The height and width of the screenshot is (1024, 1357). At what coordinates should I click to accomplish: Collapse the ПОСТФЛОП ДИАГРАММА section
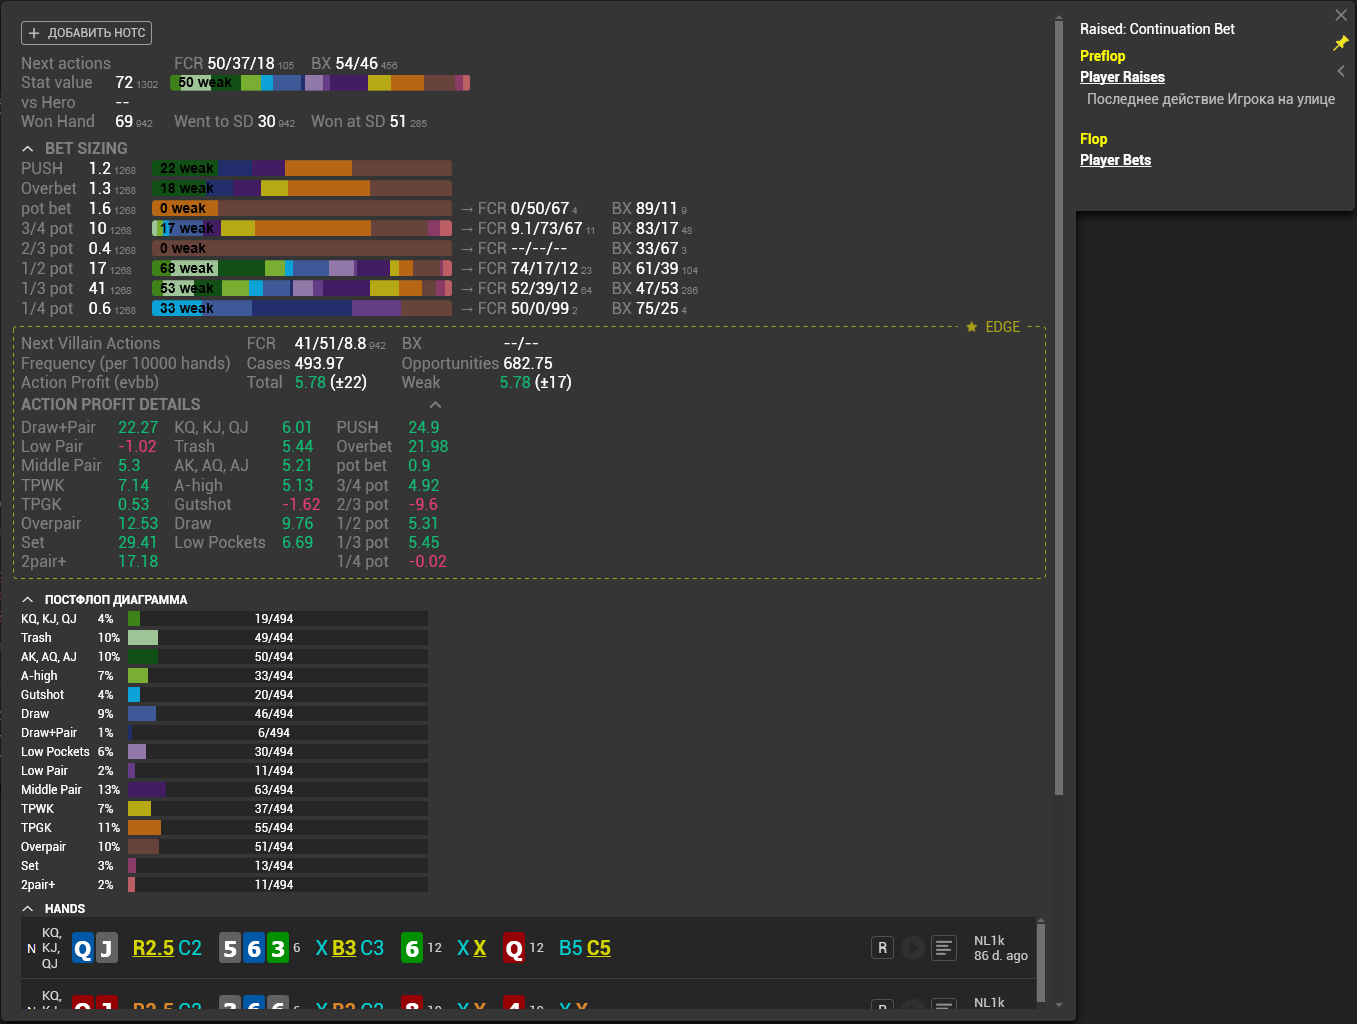28,600
